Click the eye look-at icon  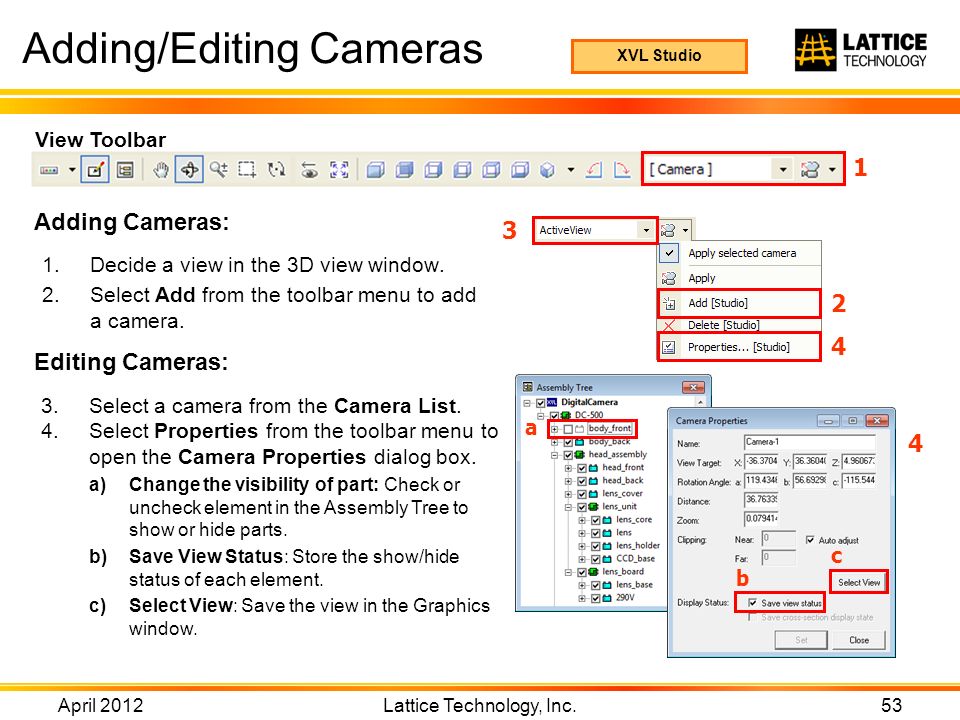310,170
